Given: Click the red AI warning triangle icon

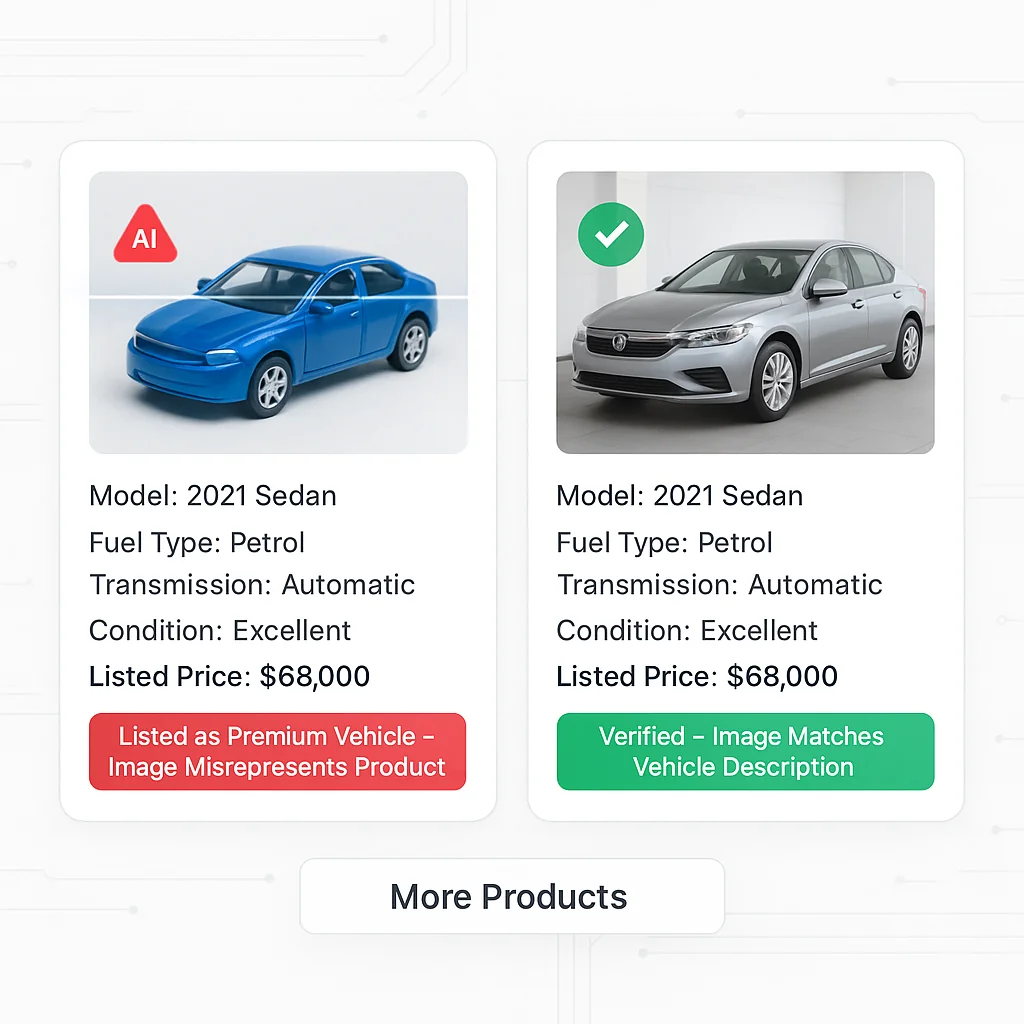Looking at the screenshot, I should (145, 237).
